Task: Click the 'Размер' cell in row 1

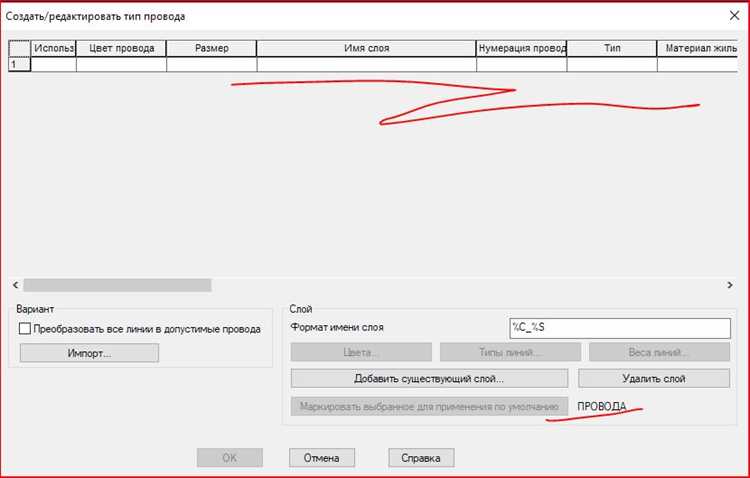Action: pyautogui.click(x=211, y=64)
